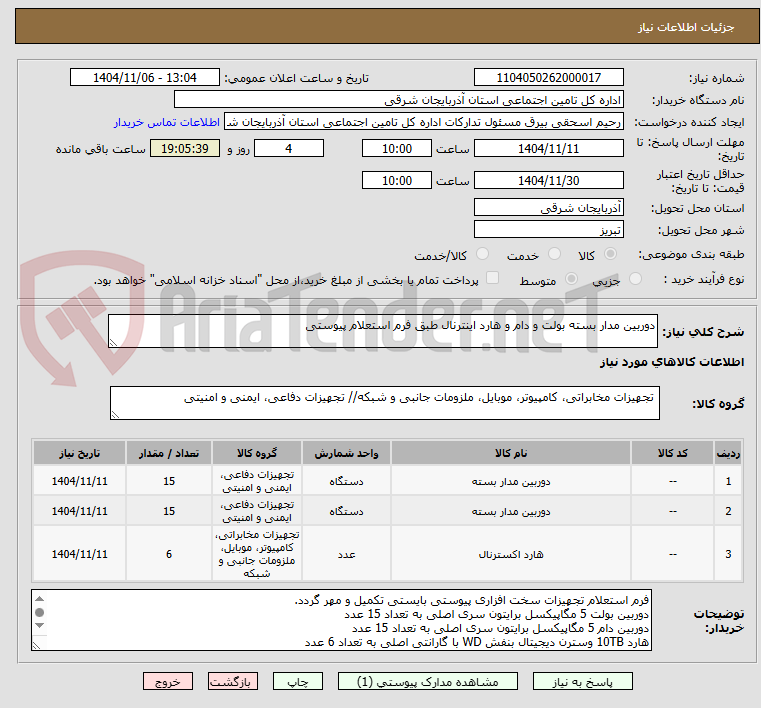Click the شماره نیاز field 110405026200017
This screenshot has width=761, height=708.
[x=548, y=78]
